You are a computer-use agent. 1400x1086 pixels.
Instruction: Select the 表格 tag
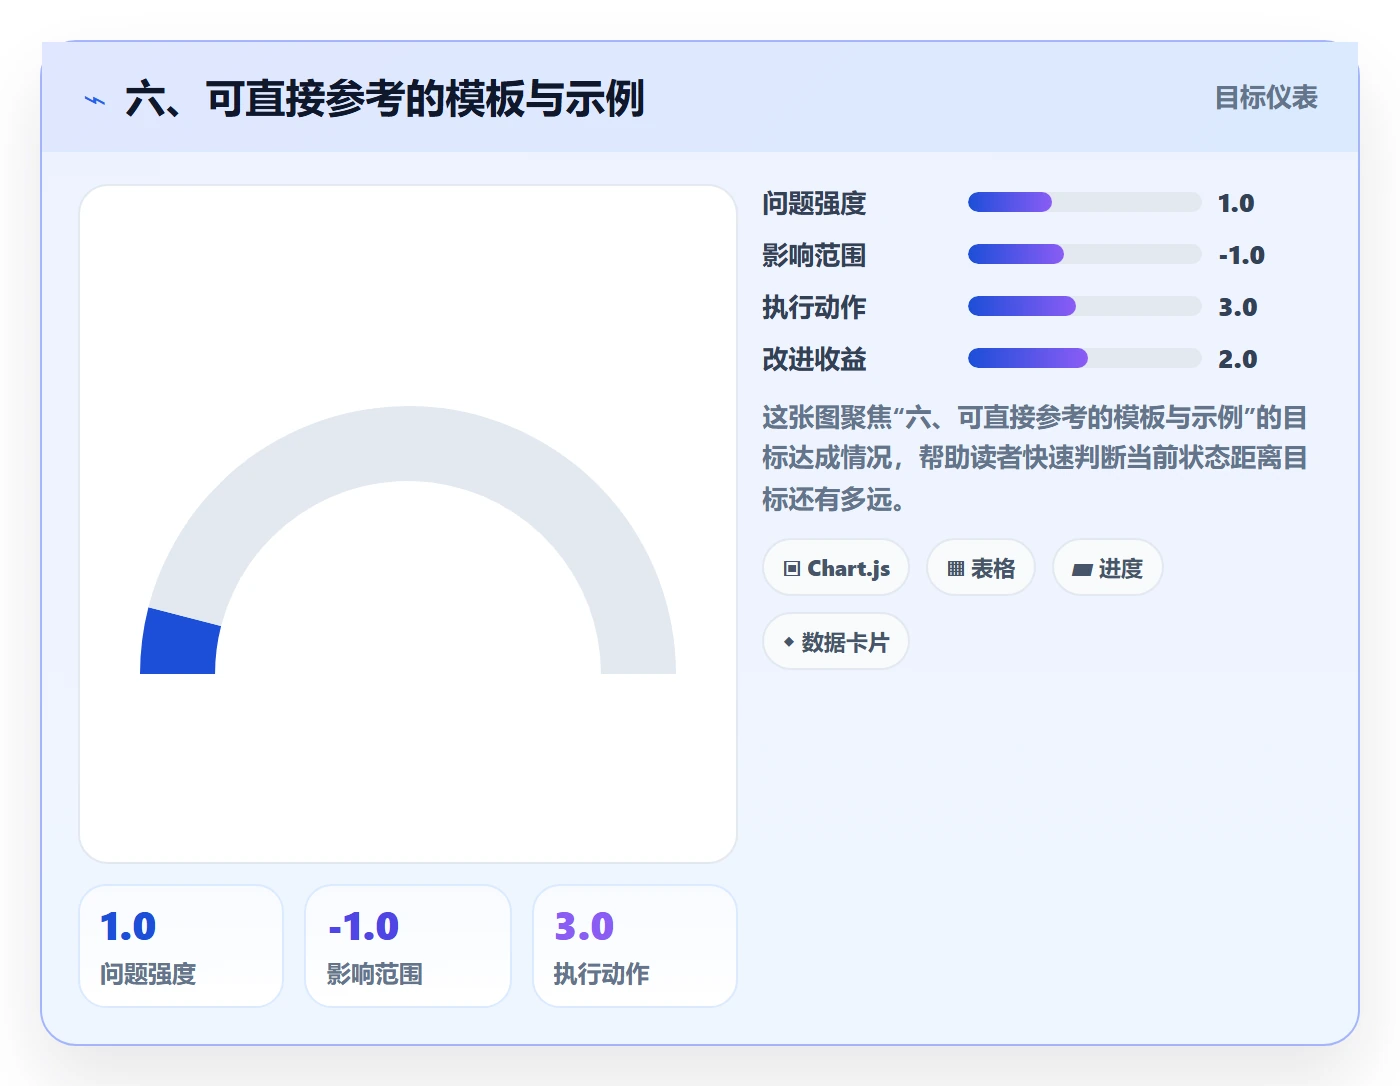pos(981,568)
